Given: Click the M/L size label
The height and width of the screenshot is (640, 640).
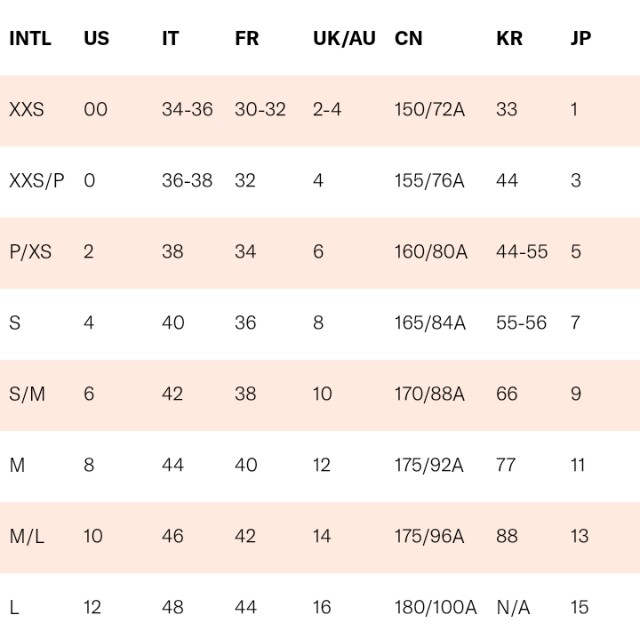Looking at the screenshot, I should (x=27, y=536).
